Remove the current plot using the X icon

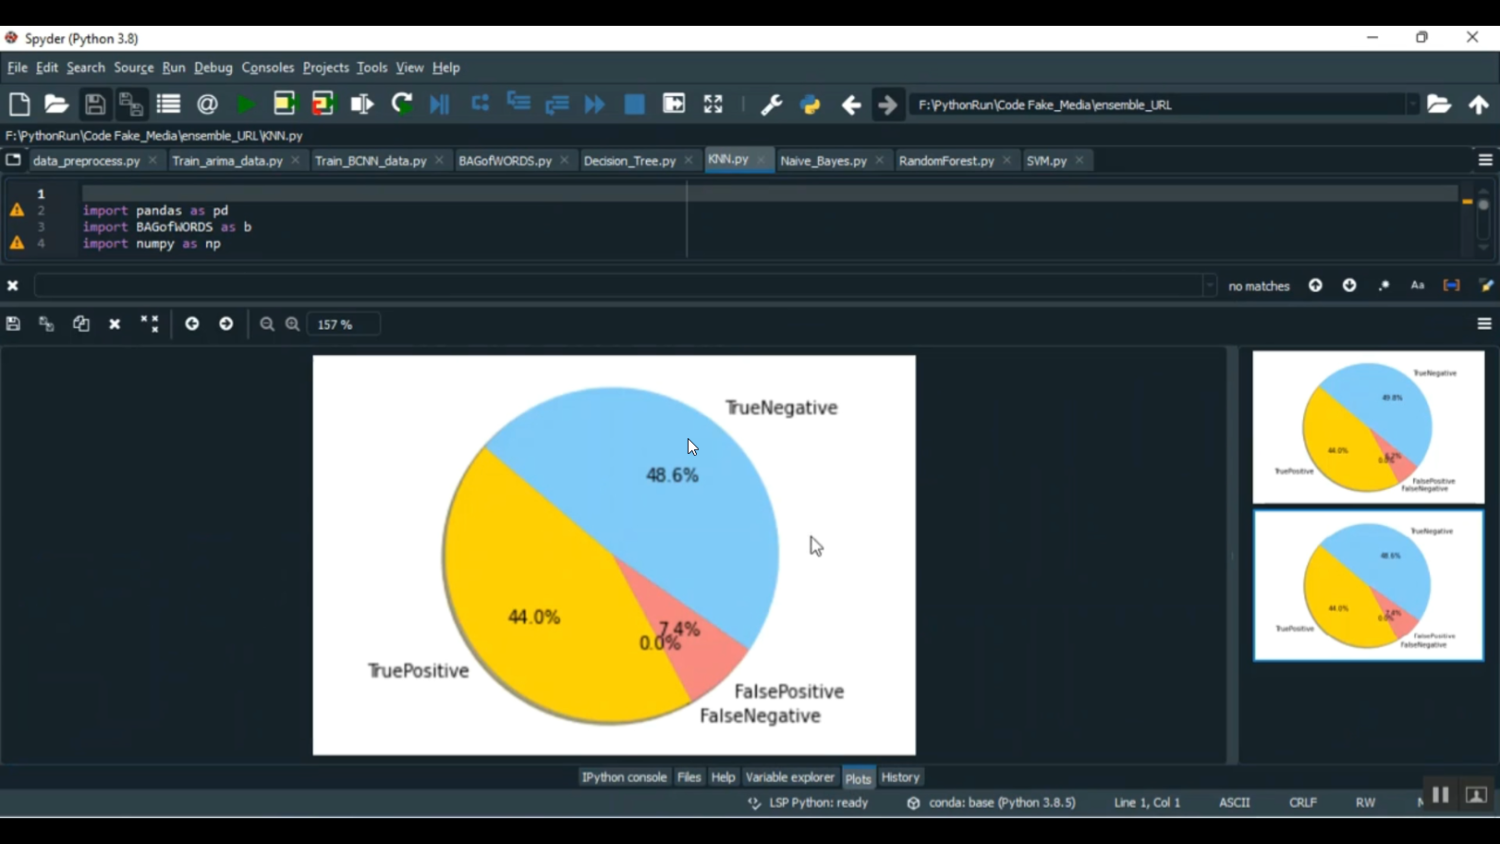[115, 324]
